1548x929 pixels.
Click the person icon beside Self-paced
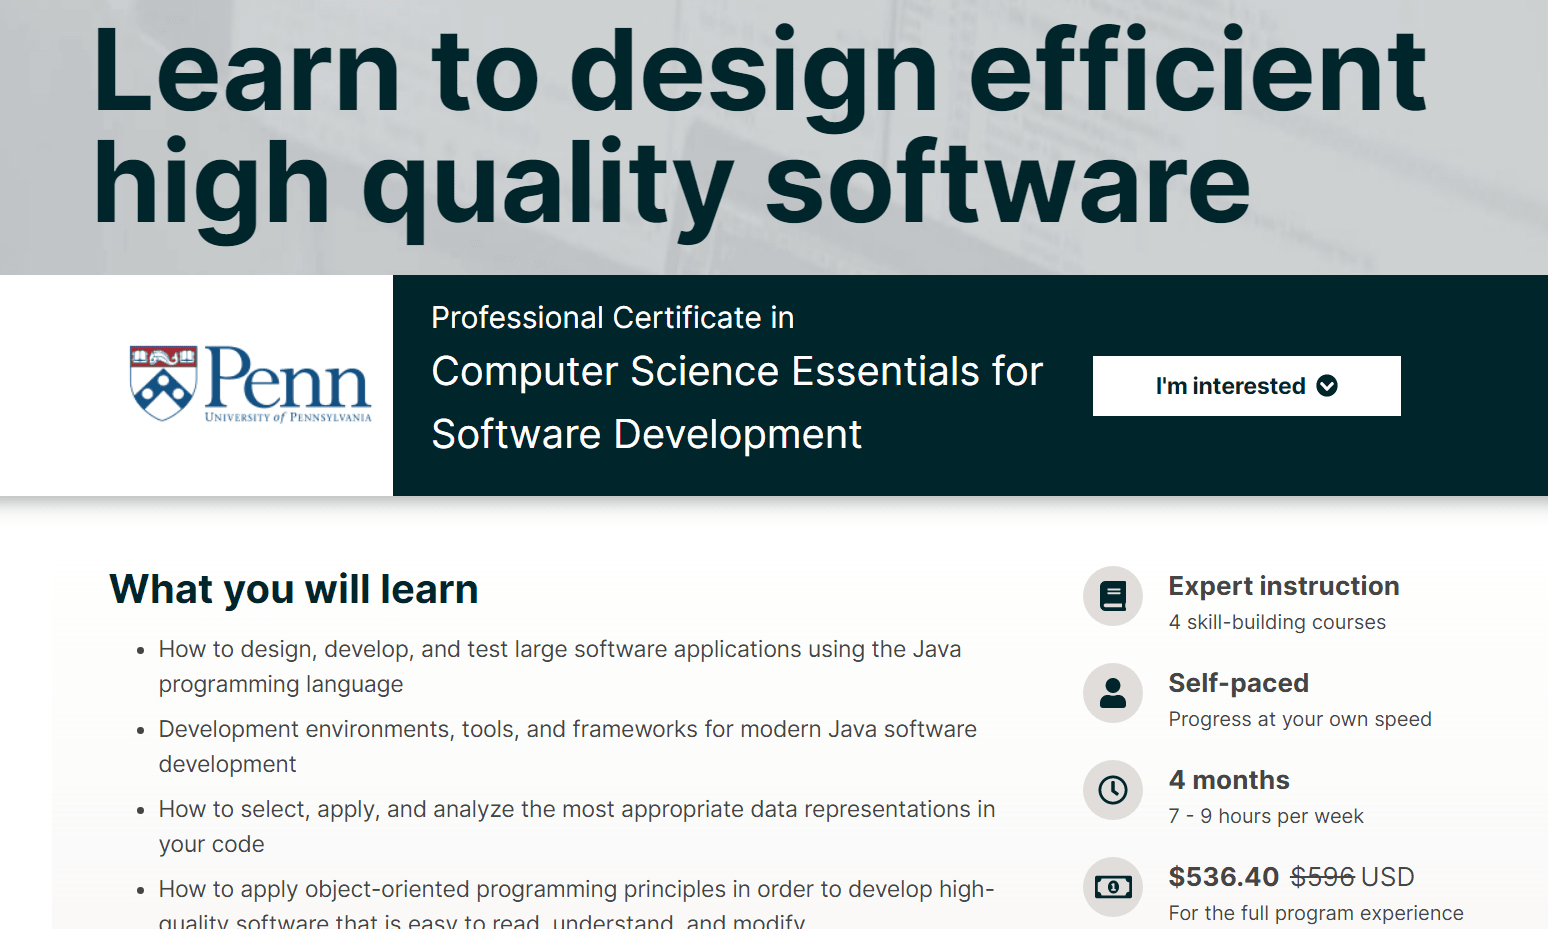[1113, 693]
